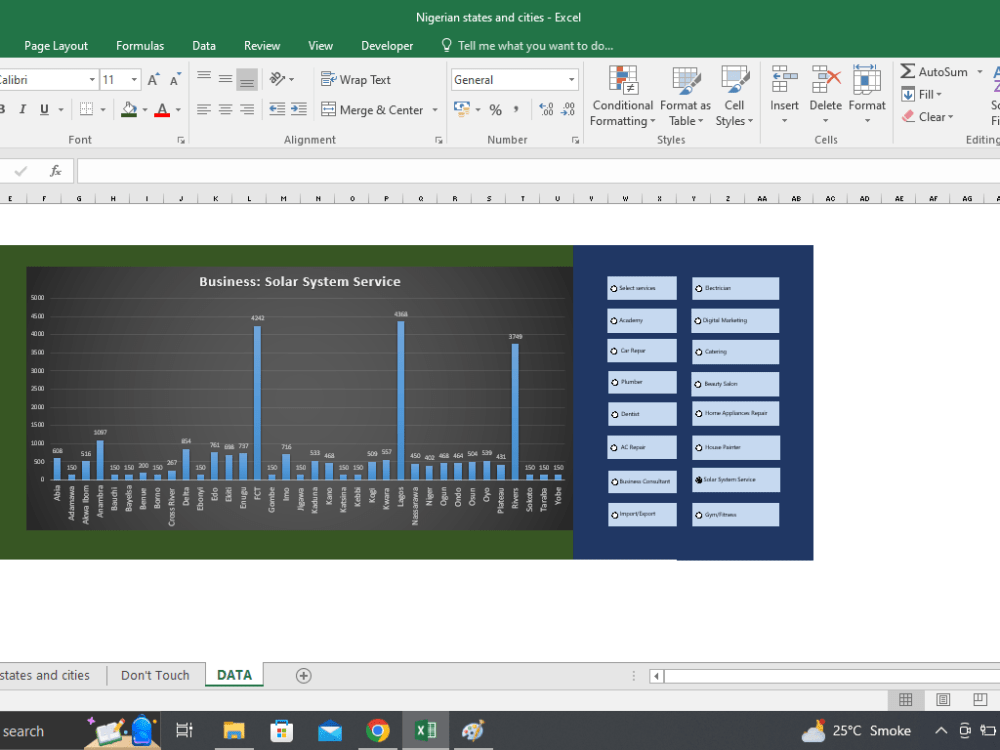Screen dimensions: 1000x750
Task: Open the Page Layout tab
Action: [x=56, y=46]
